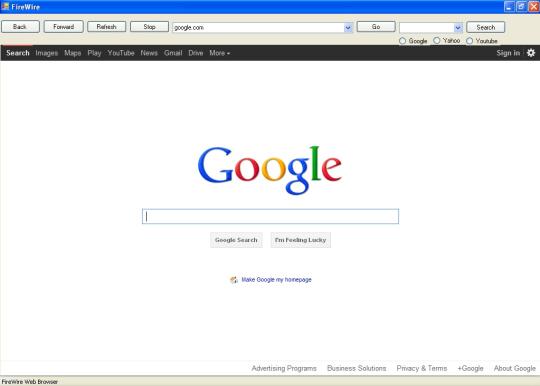Click FireWire app icon in title bar

(x=5, y=7)
